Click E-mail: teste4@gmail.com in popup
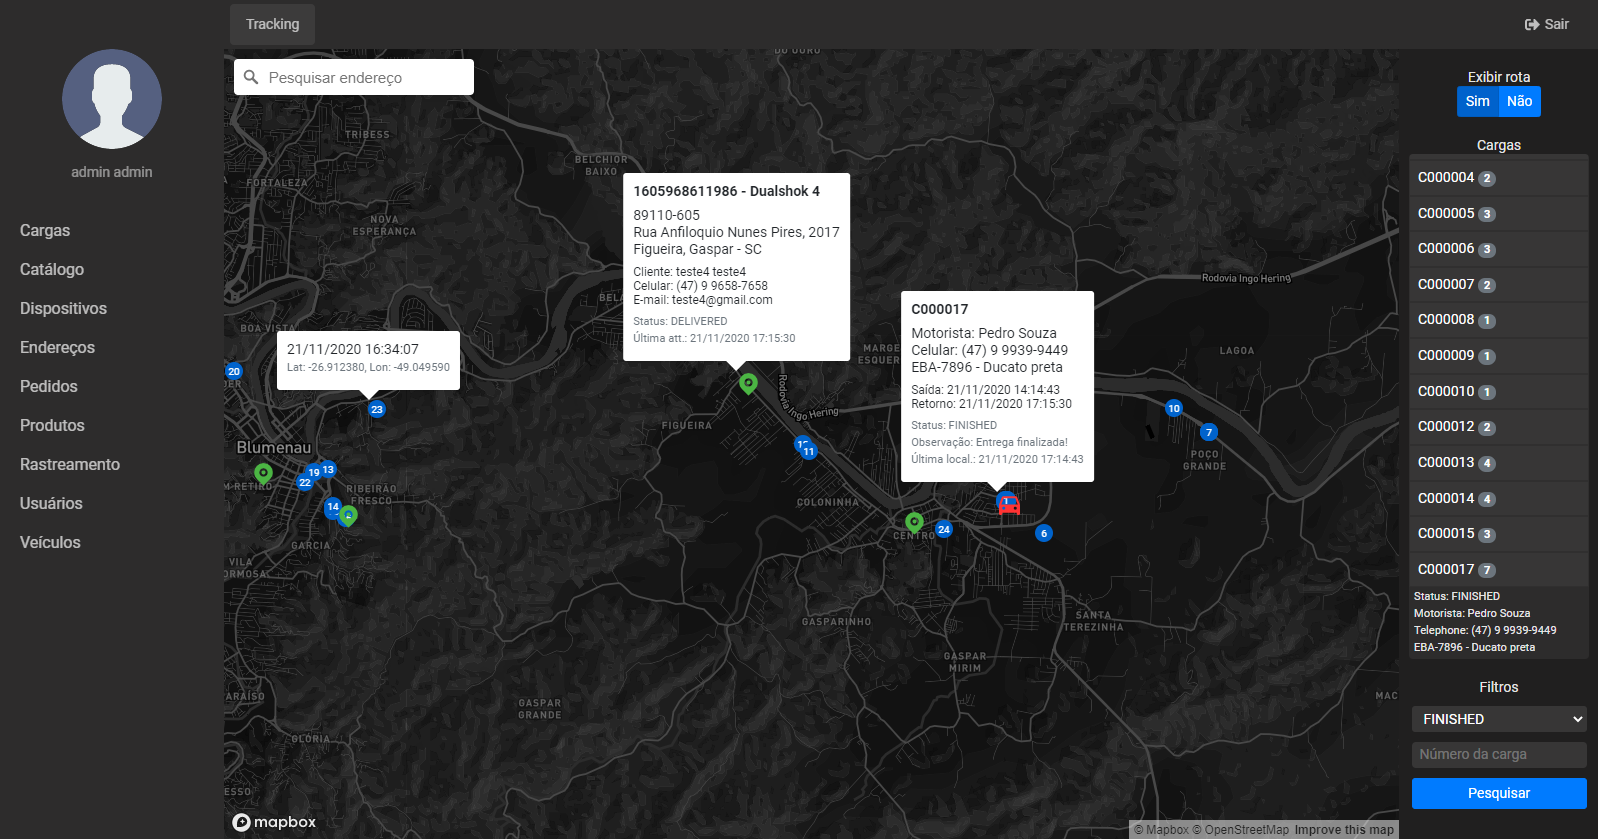This screenshot has width=1598, height=839. point(703,300)
